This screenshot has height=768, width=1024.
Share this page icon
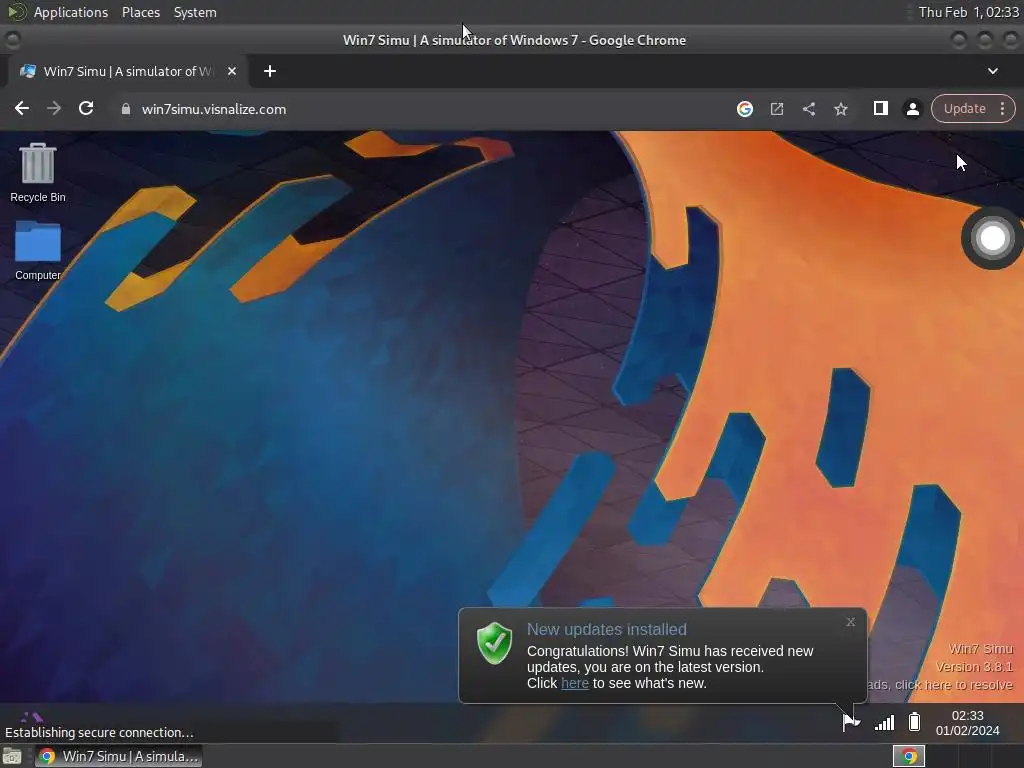pyautogui.click(x=808, y=109)
